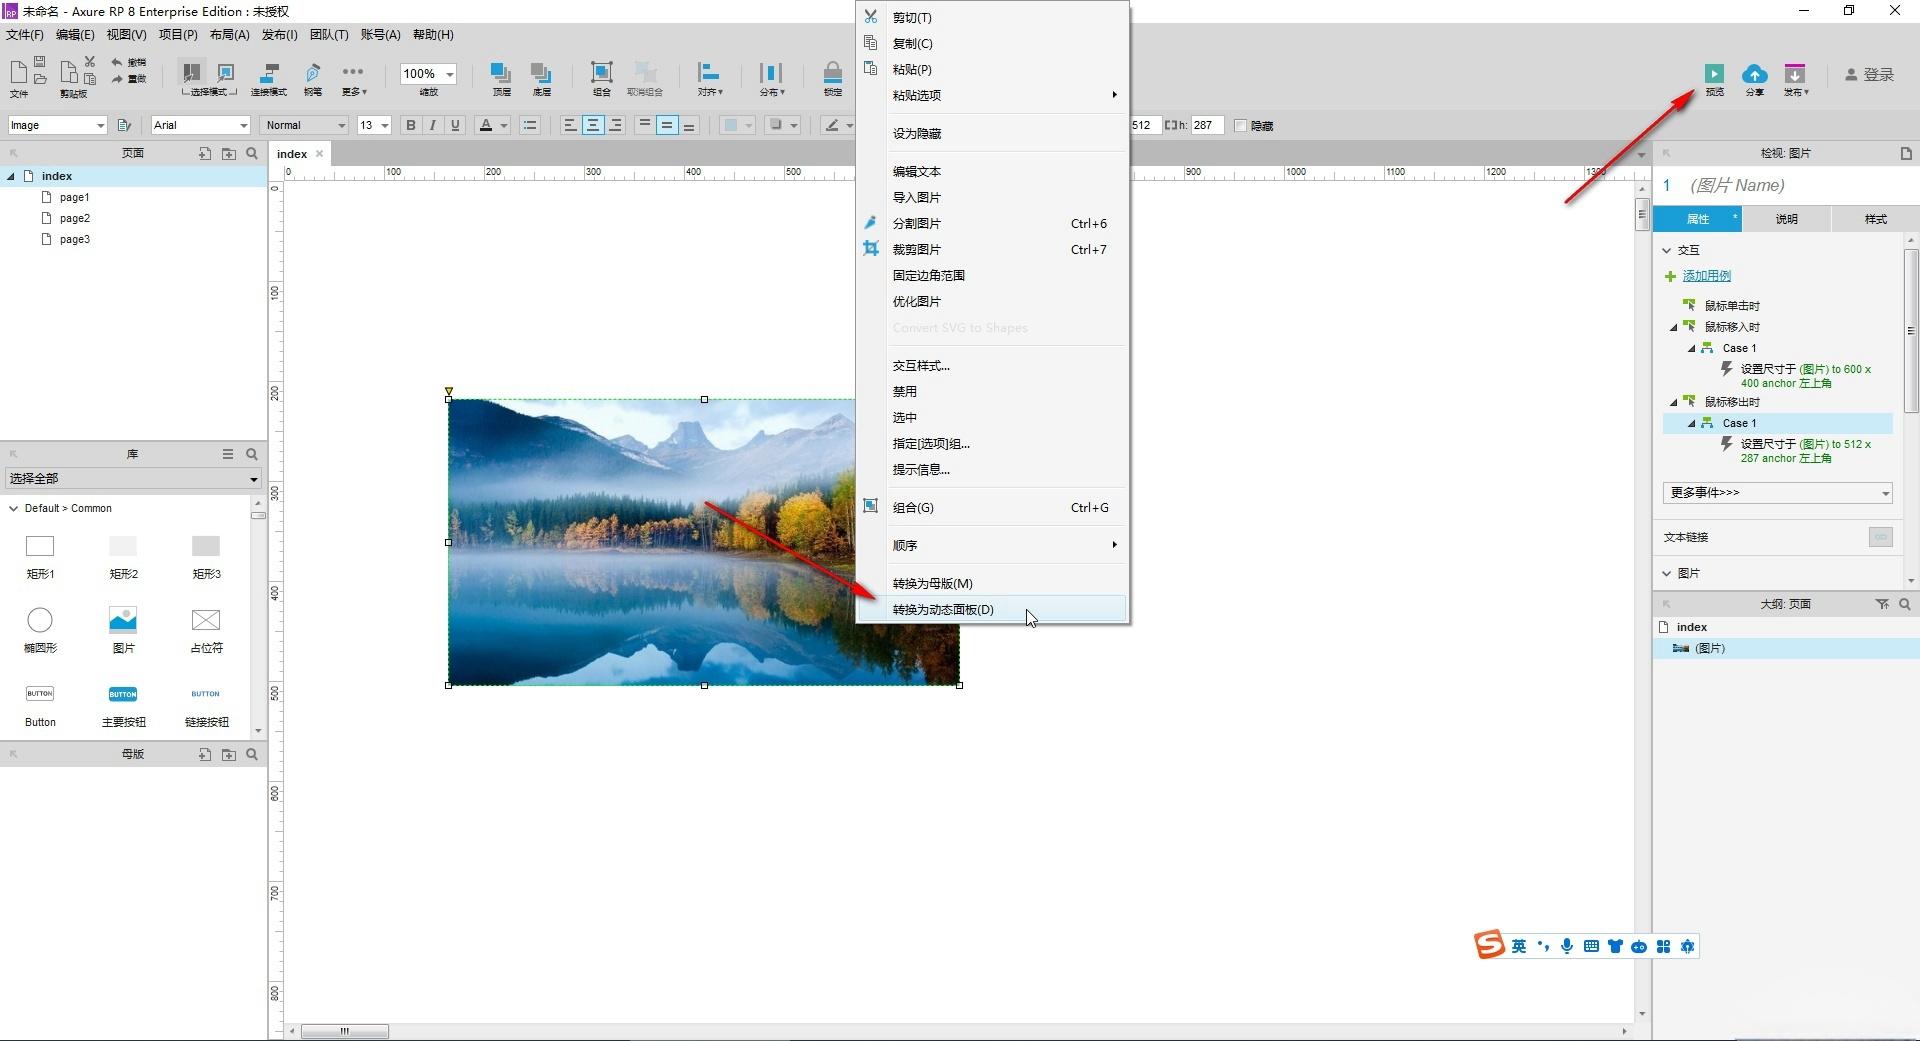Switch to the 样式 (Style) tab
This screenshot has width=1920, height=1041.
click(x=1875, y=219)
